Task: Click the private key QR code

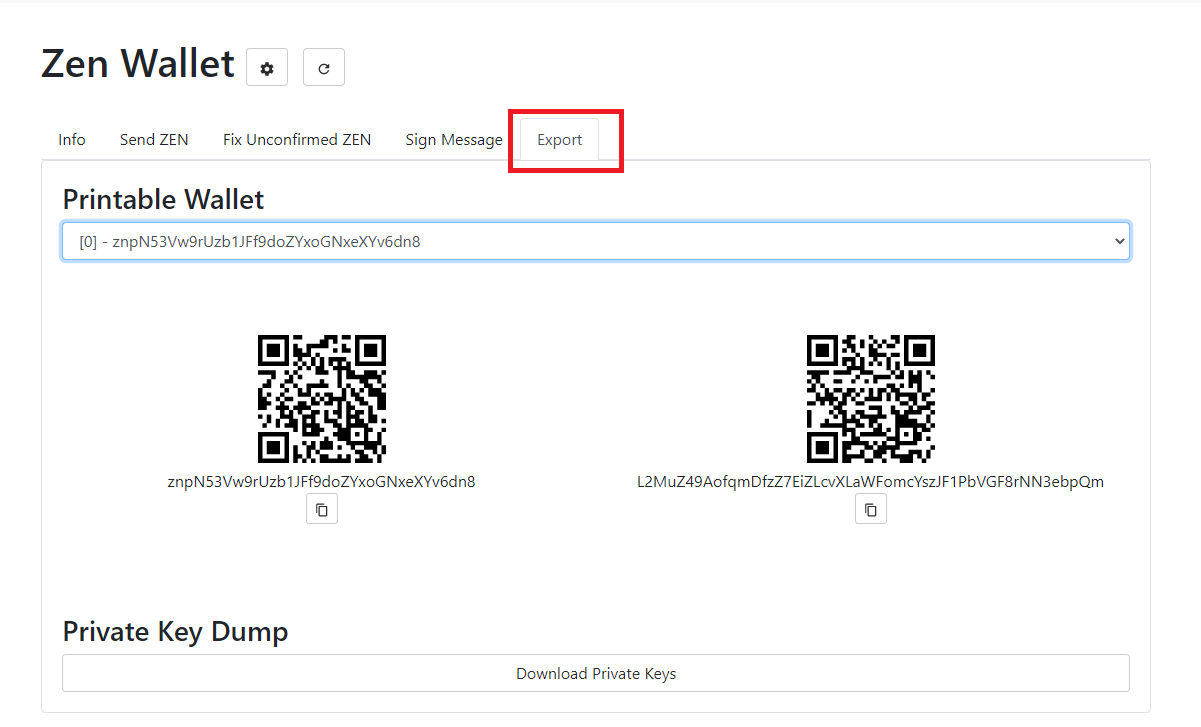Action: tap(871, 399)
